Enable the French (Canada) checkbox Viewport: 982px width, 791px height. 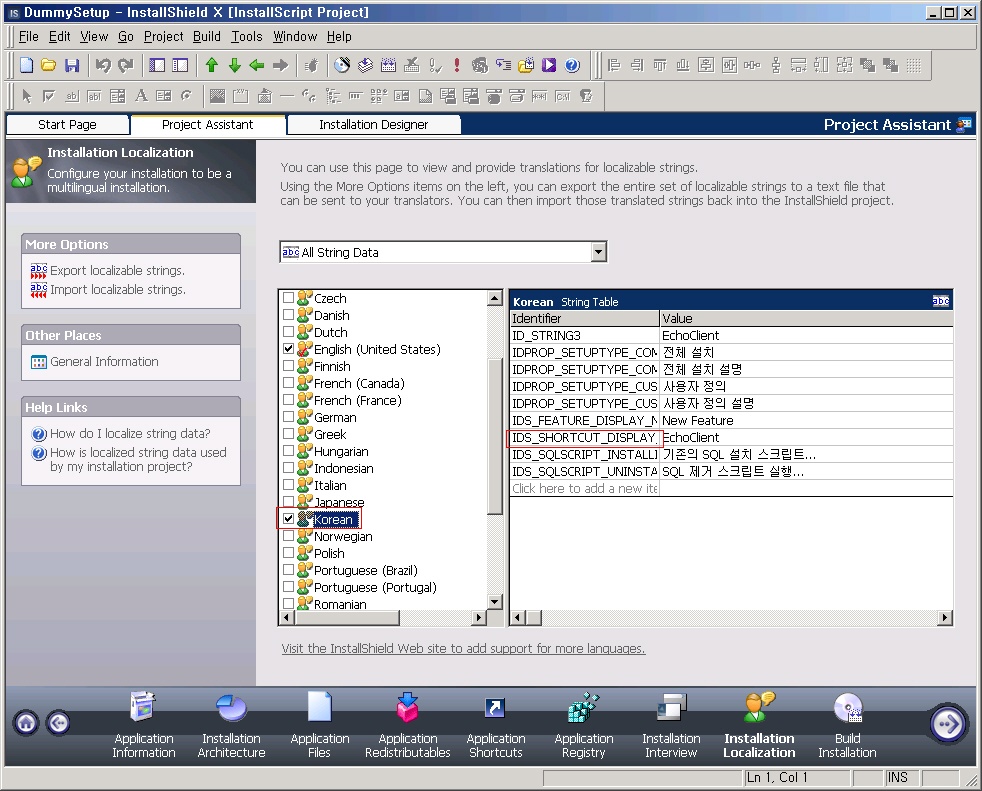pyautogui.click(x=289, y=382)
